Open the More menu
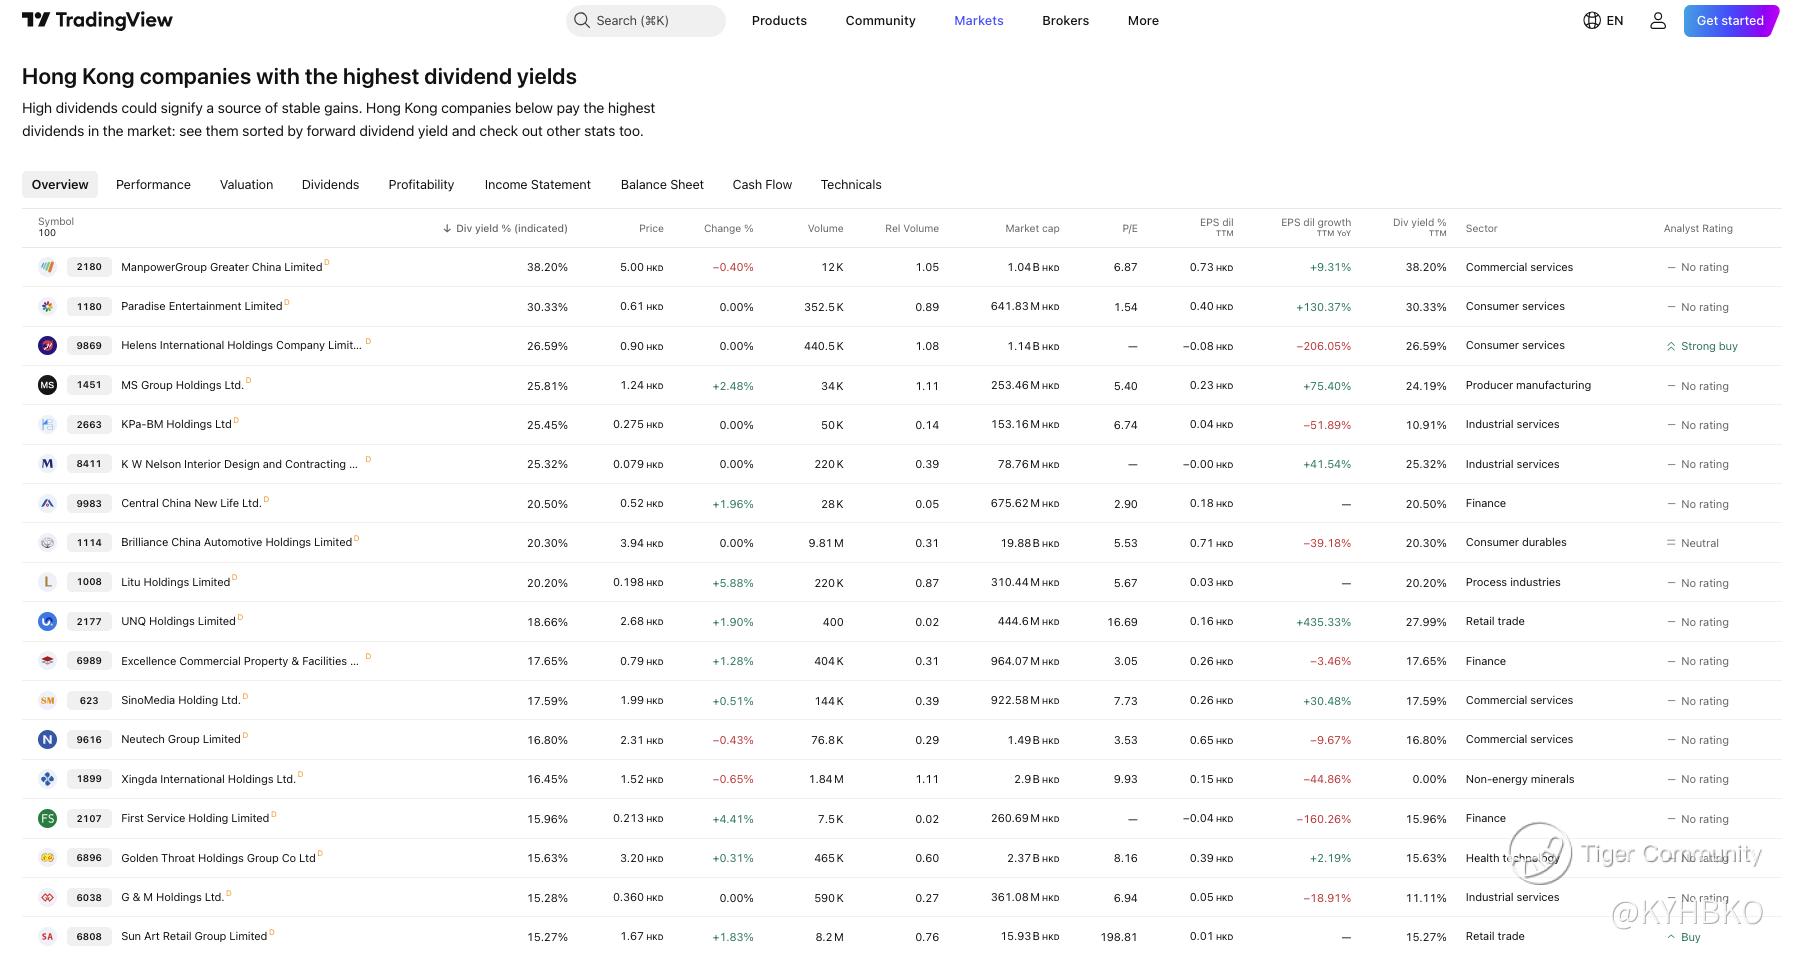 [1143, 20]
